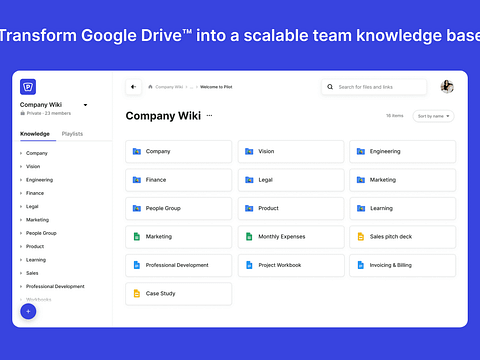This screenshot has height=360, width=480.
Task: Click the Learning folder name in grid
Action: coord(381,208)
